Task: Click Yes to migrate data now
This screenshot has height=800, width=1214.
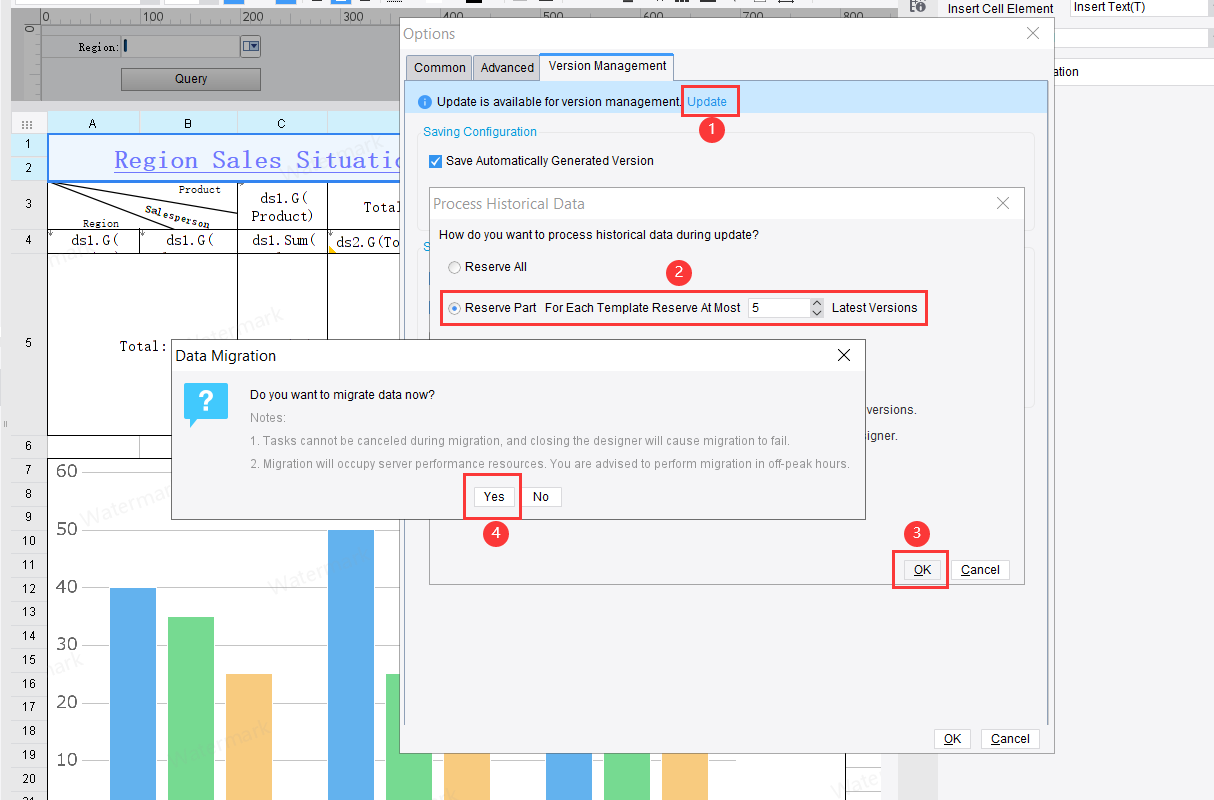Action: [x=494, y=497]
